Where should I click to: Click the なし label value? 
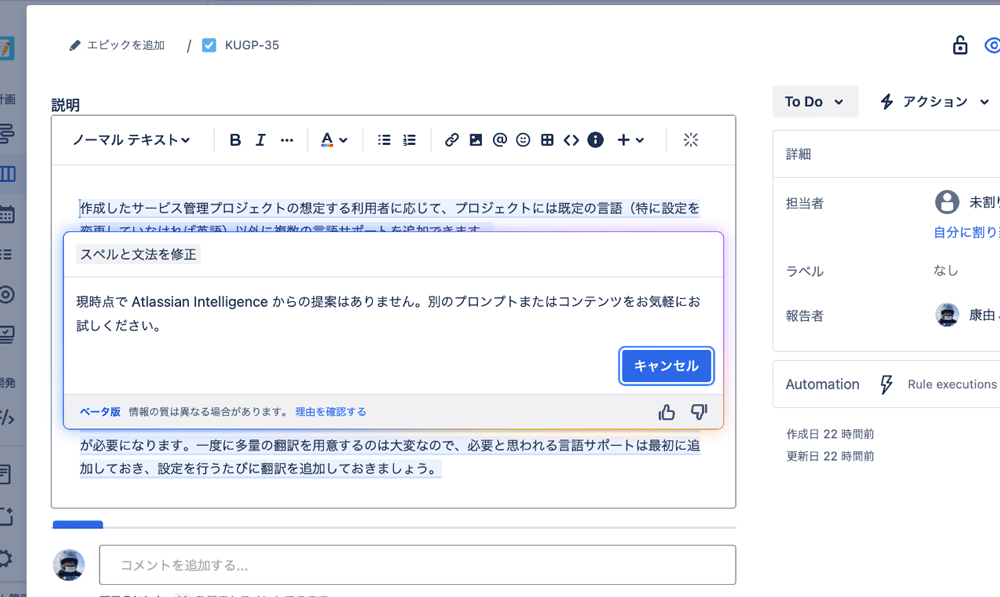pos(946,270)
